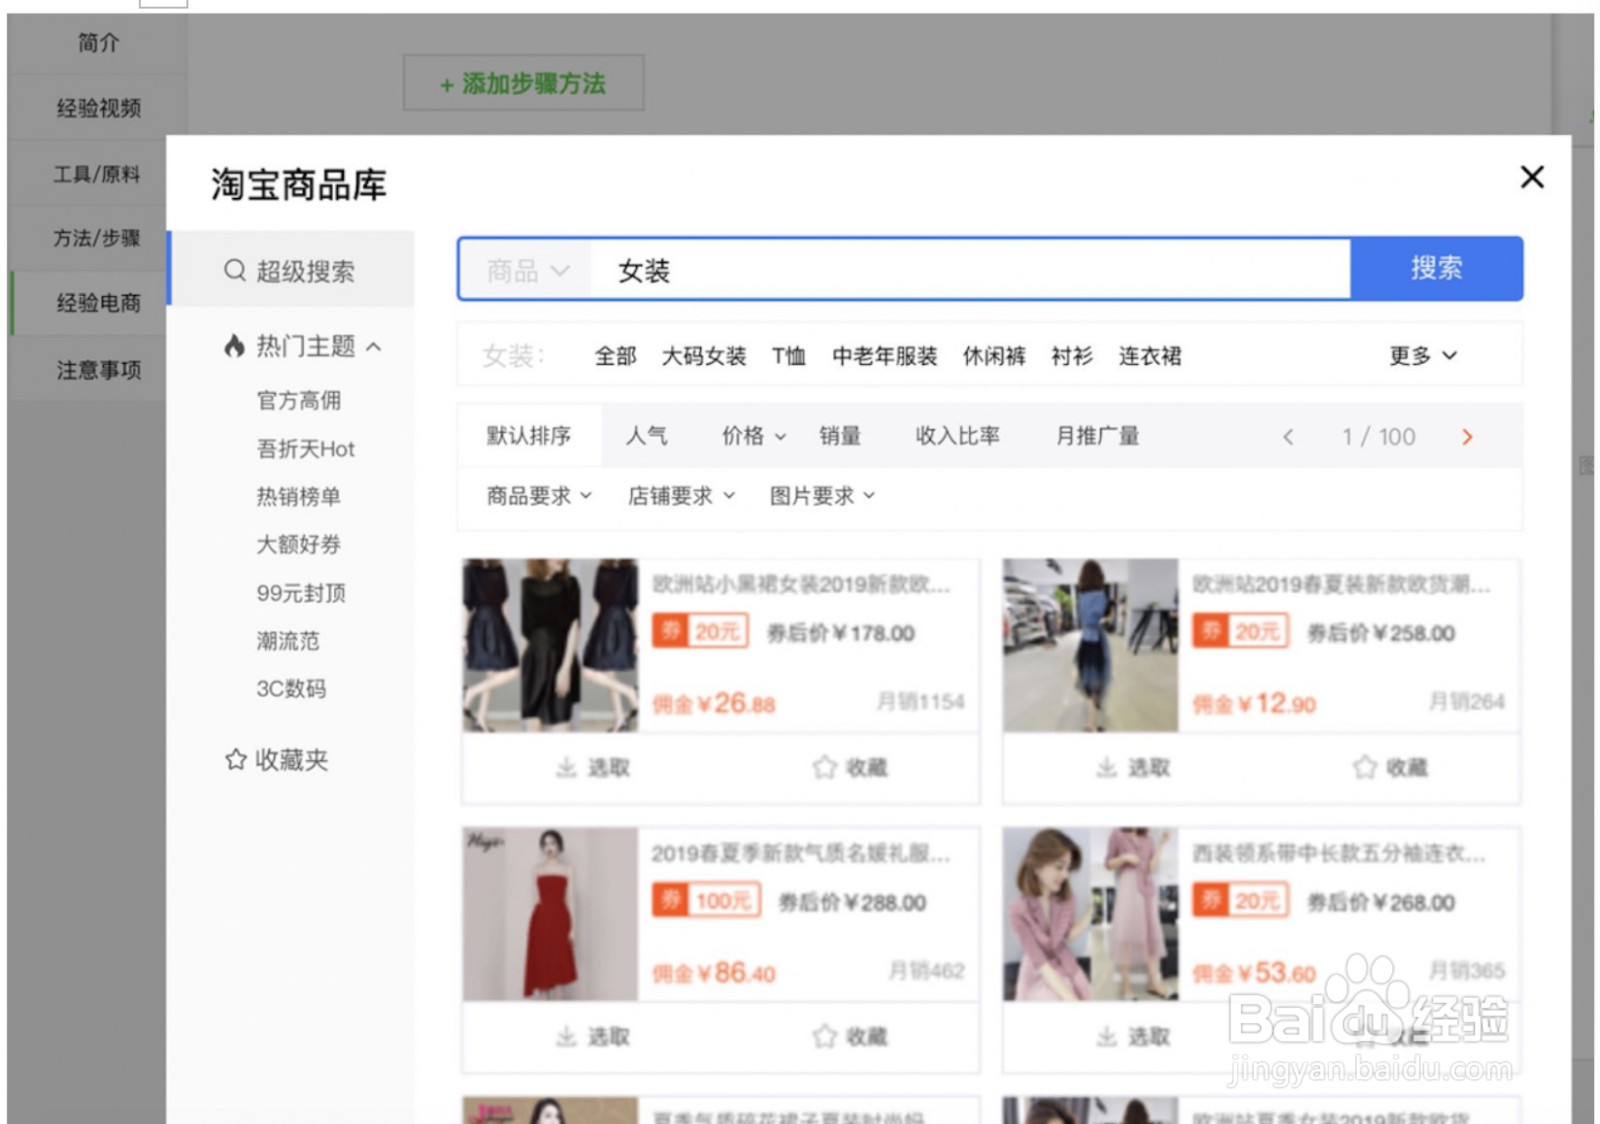1600x1124 pixels.
Task: Click the 100元 coupon badge
Action: coord(706,901)
